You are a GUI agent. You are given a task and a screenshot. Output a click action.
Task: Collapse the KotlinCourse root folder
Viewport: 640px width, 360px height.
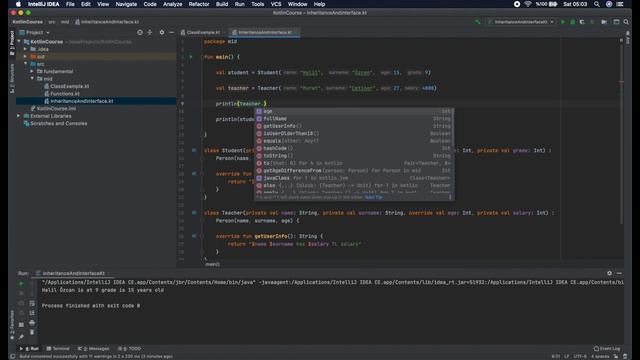19,42
